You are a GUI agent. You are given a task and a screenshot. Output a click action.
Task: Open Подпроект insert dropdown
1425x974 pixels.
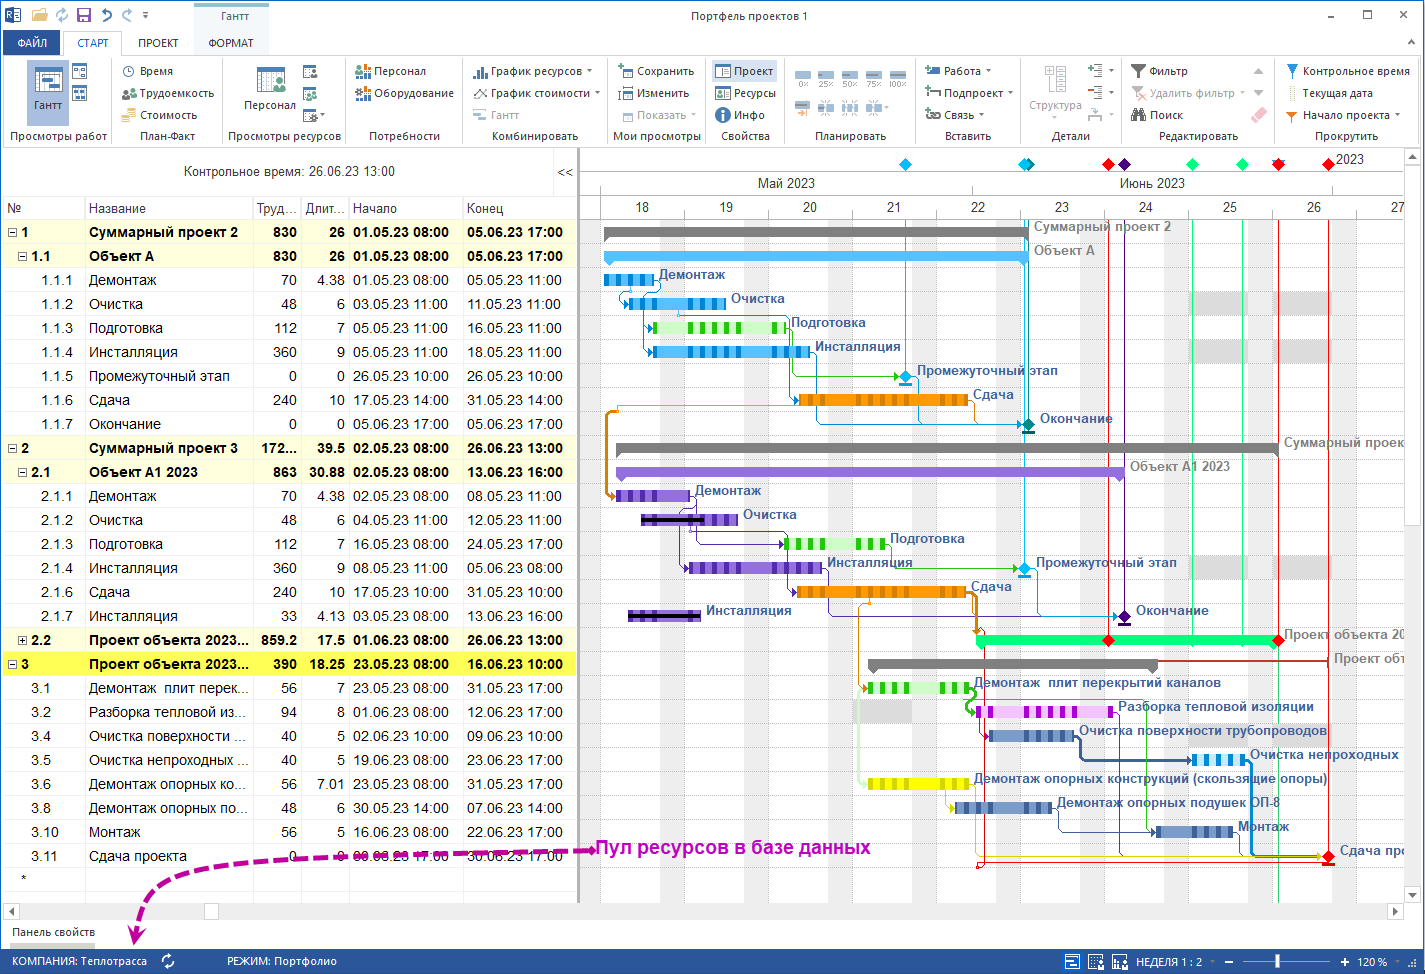point(969,93)
